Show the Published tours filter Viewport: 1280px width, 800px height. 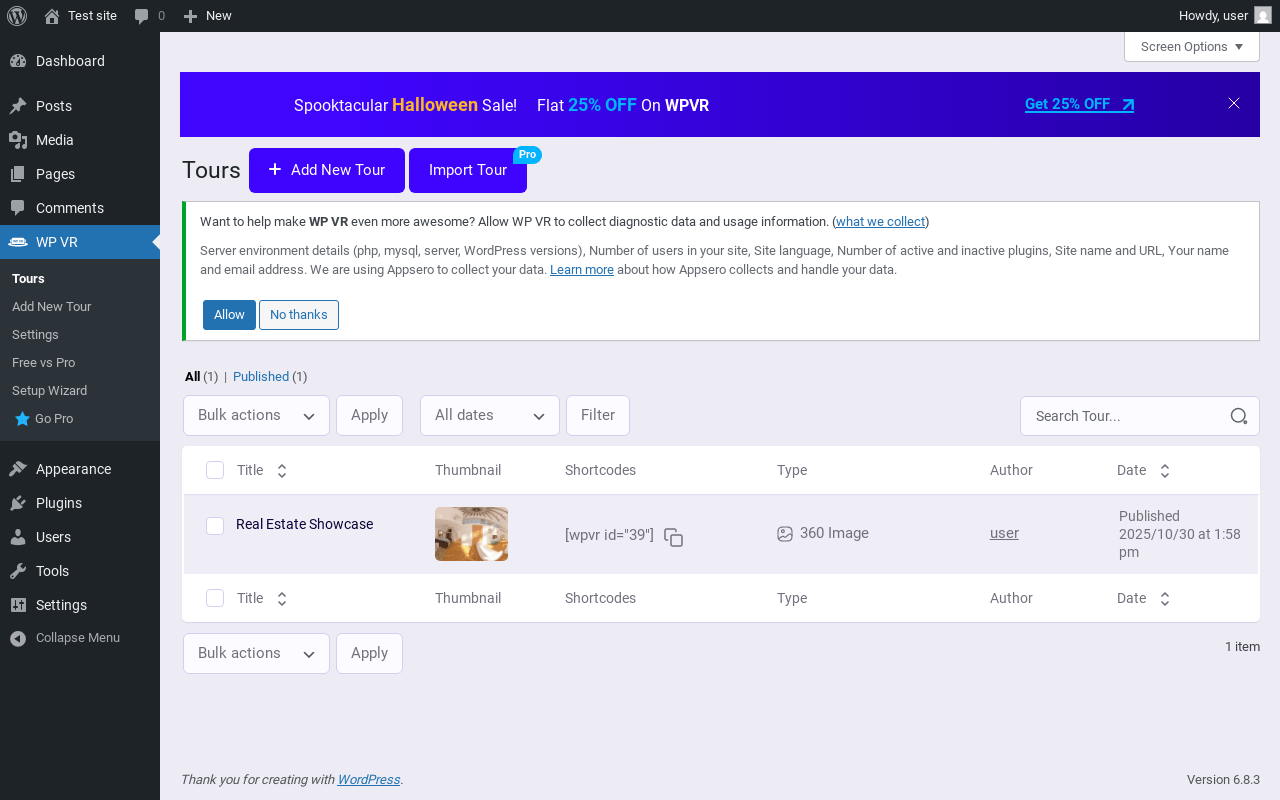[261, 377]
